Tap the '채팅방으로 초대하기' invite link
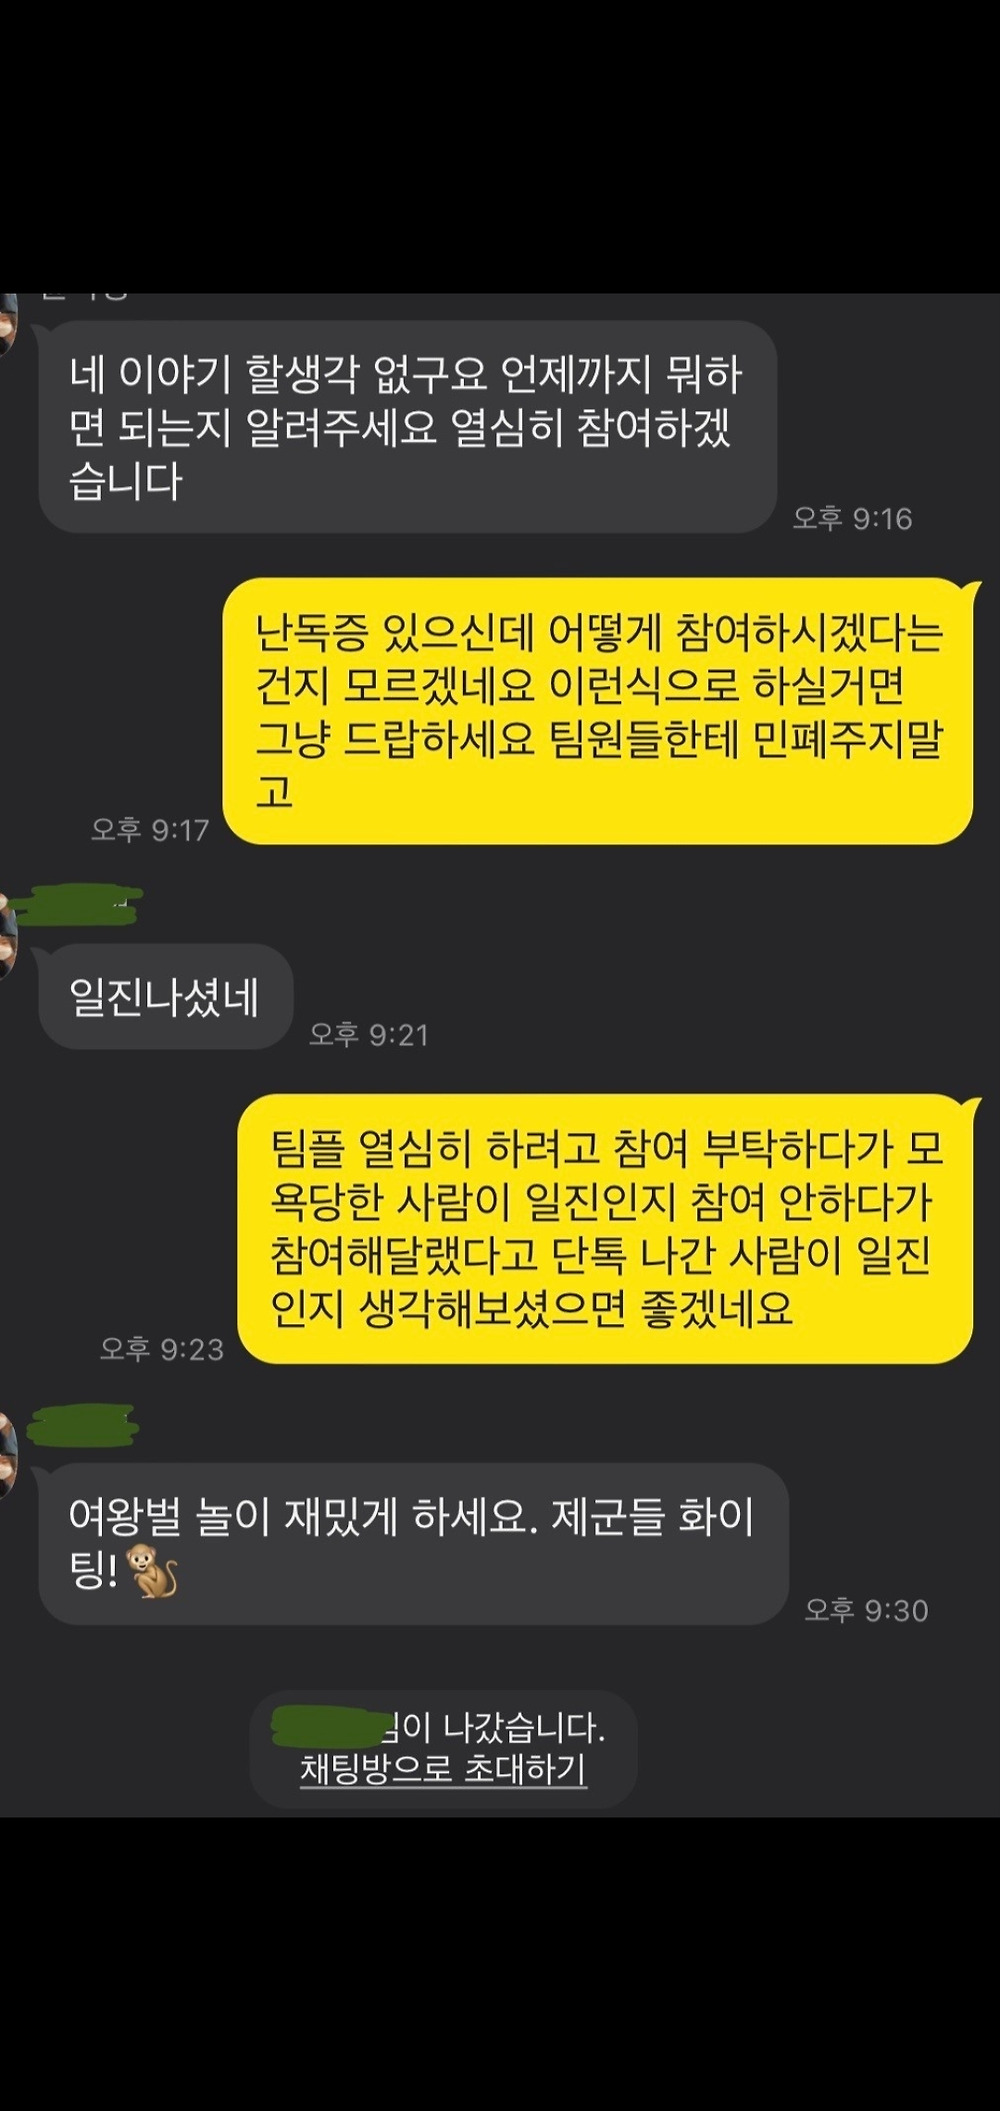 click(443, 1770)
